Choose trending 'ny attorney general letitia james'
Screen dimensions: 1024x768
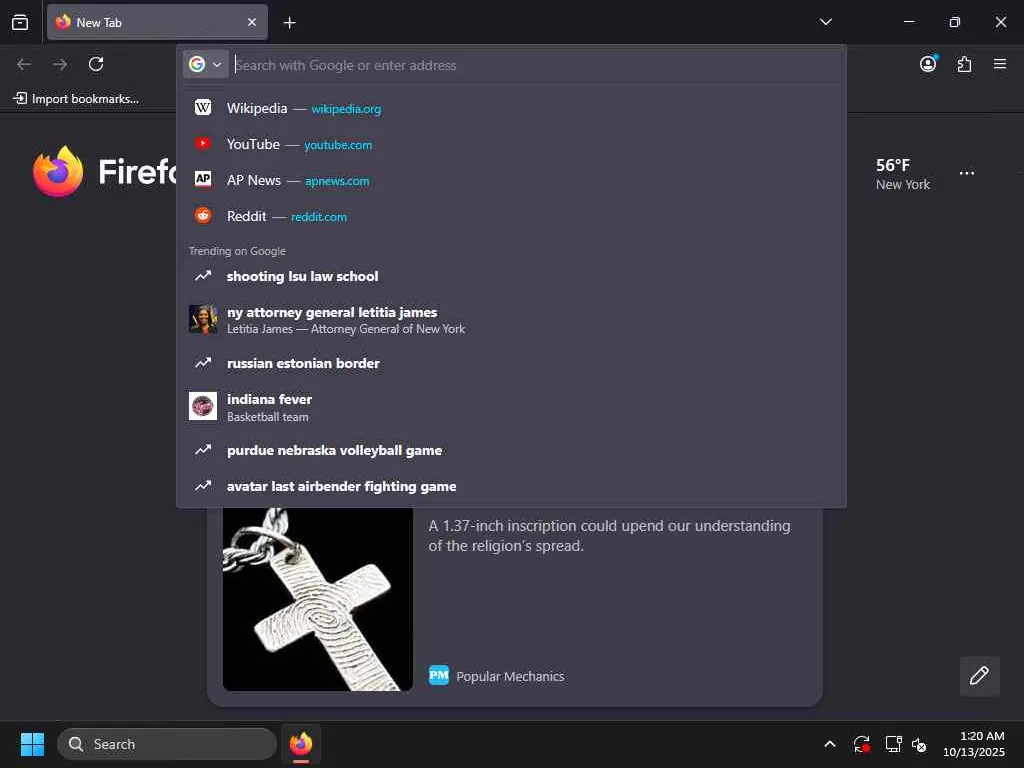pyautogui.click(x=511, y=320)
